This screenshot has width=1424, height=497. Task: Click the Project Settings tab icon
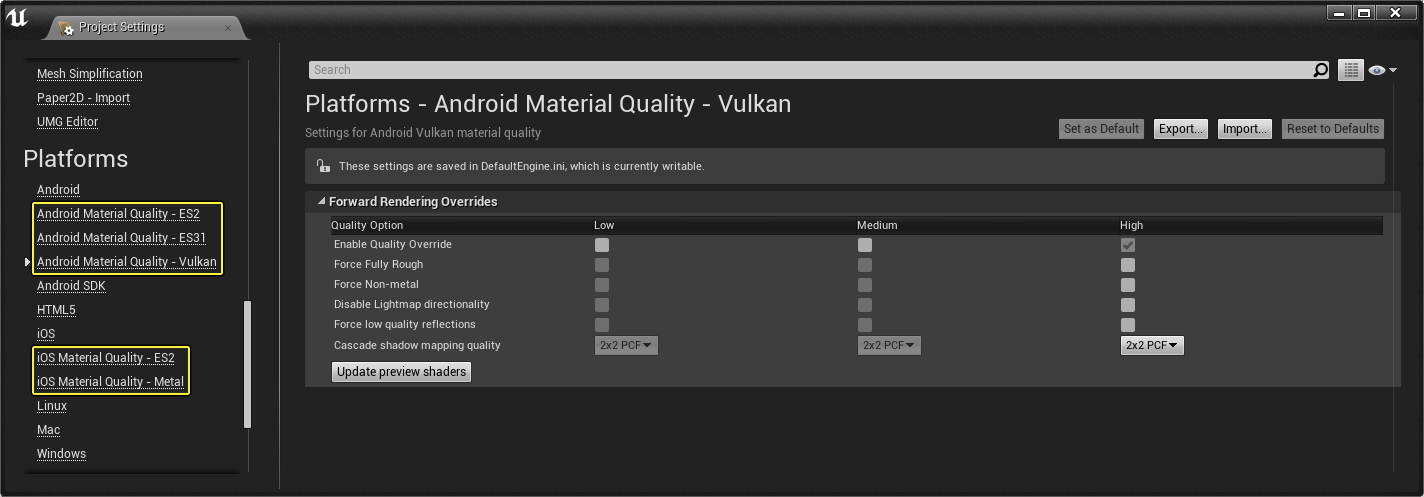(x=66, y=28)
